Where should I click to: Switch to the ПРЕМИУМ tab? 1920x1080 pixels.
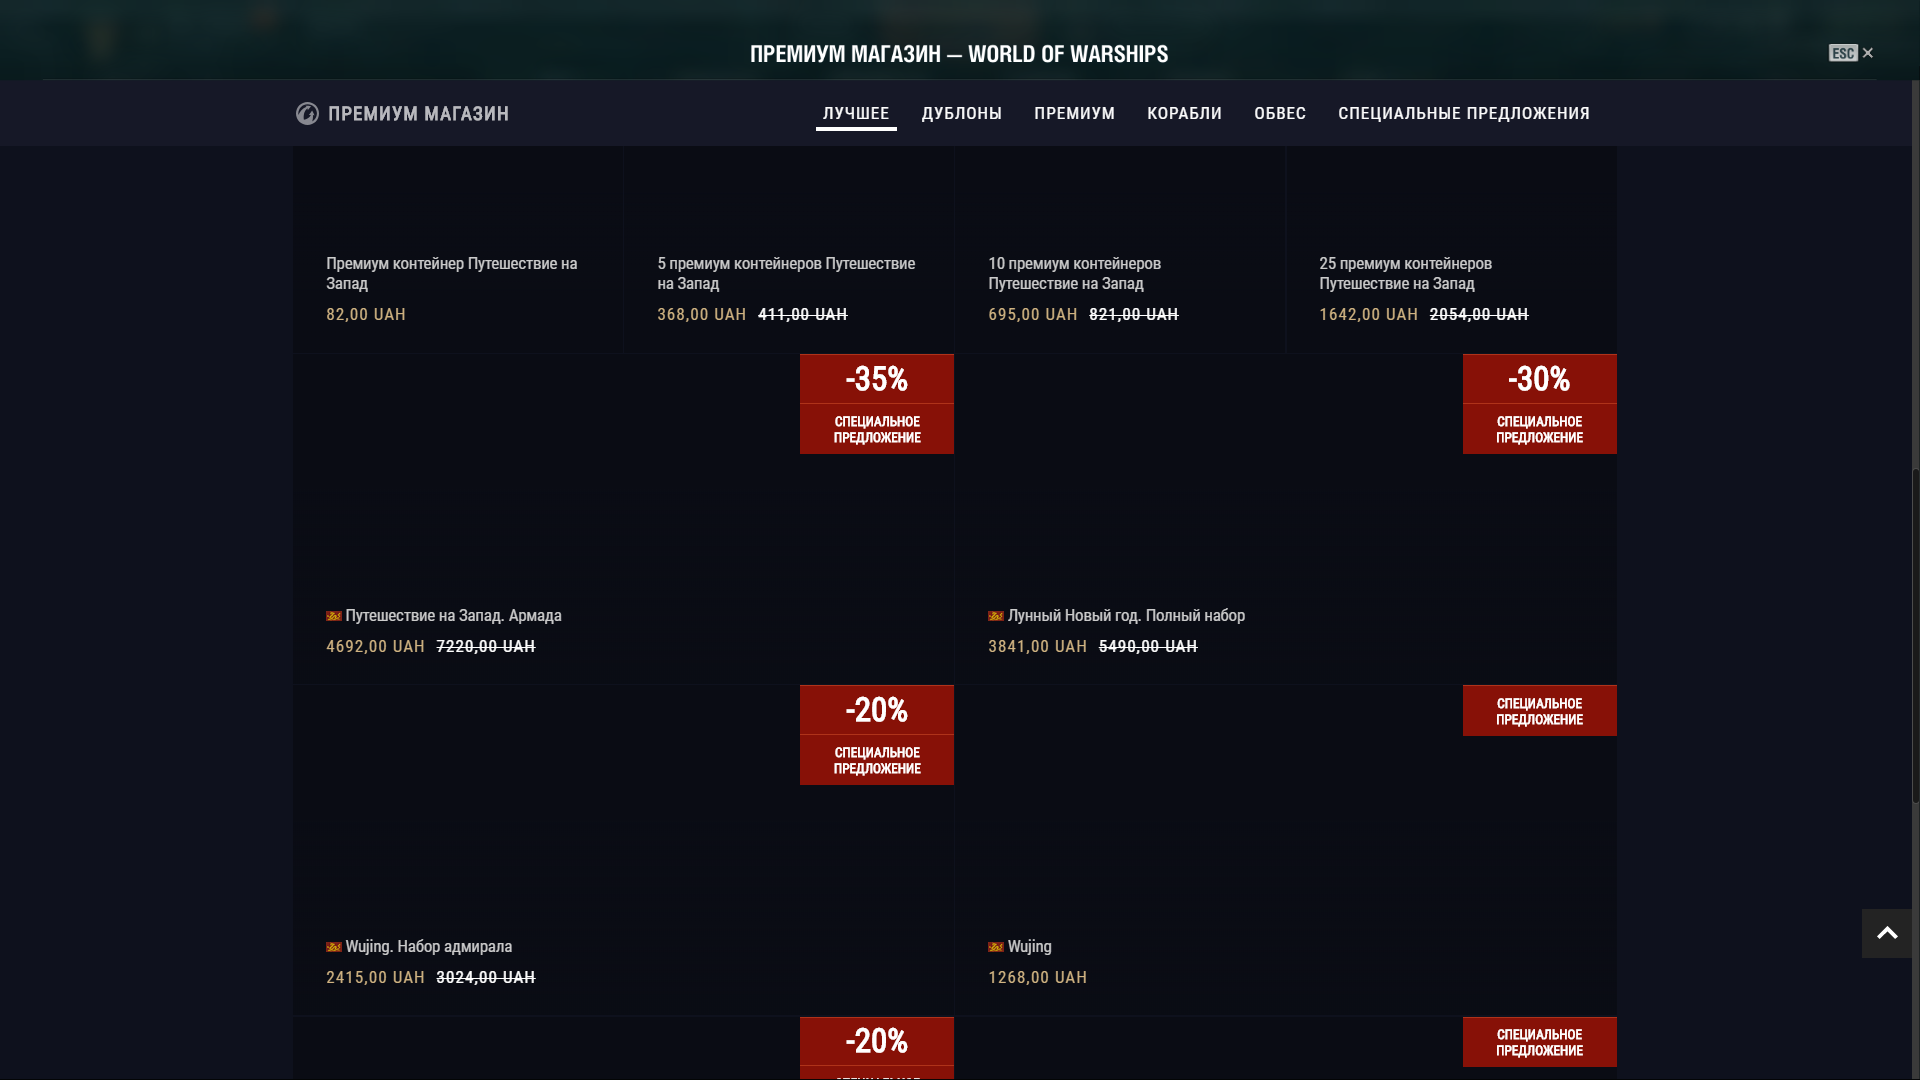[1075, 113]
